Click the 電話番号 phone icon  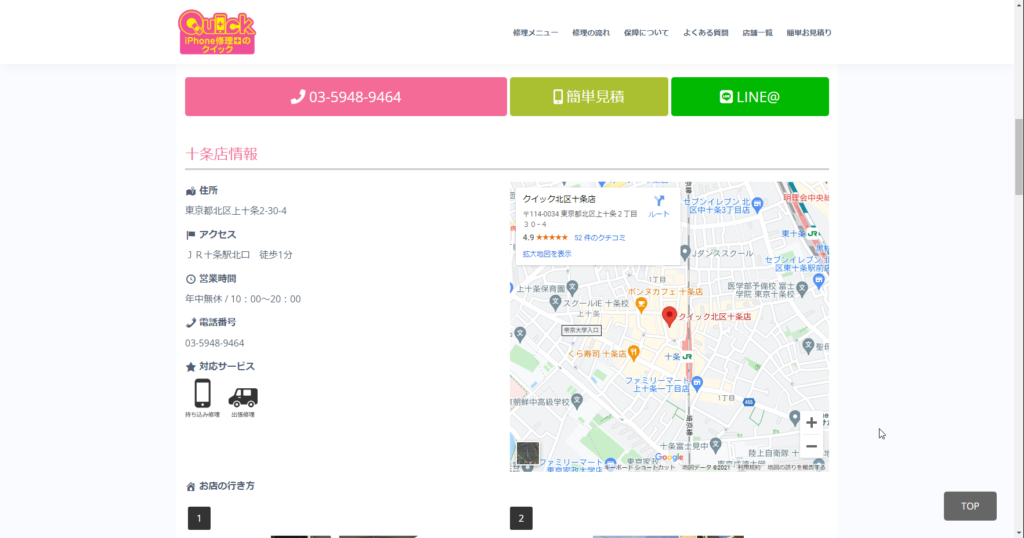coord(191,323)
